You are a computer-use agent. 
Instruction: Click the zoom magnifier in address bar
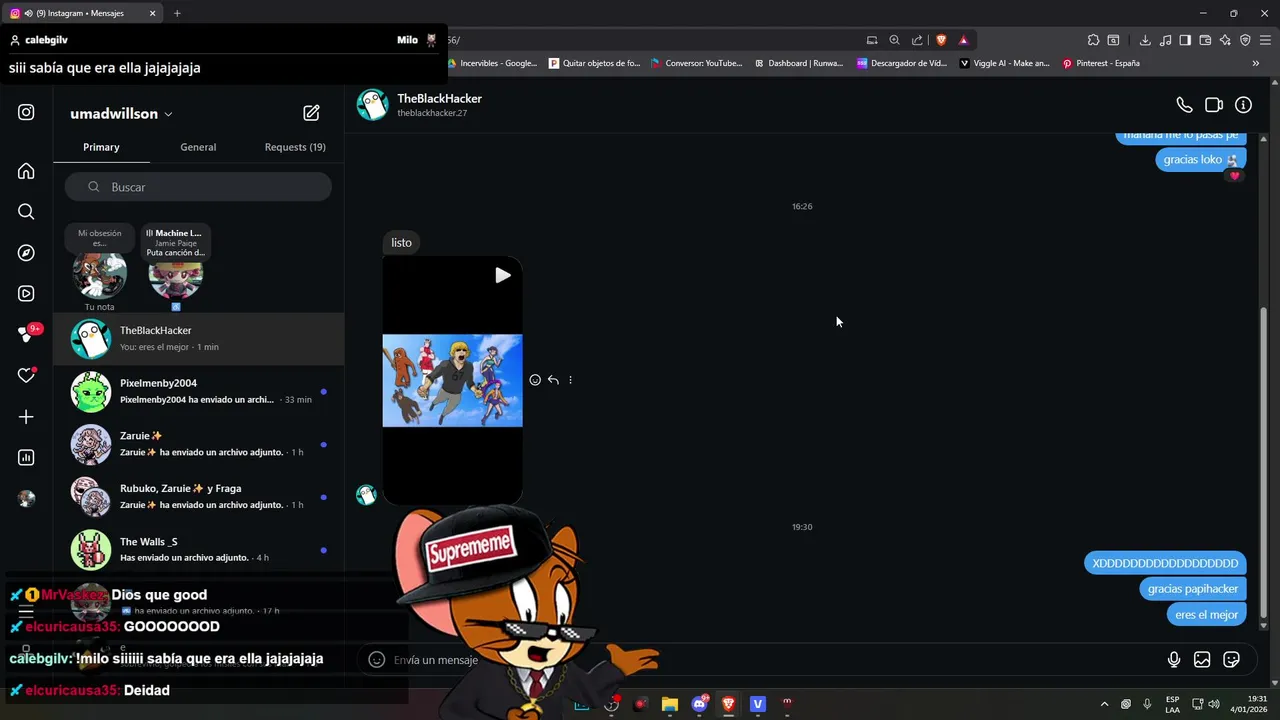(894, 40)
